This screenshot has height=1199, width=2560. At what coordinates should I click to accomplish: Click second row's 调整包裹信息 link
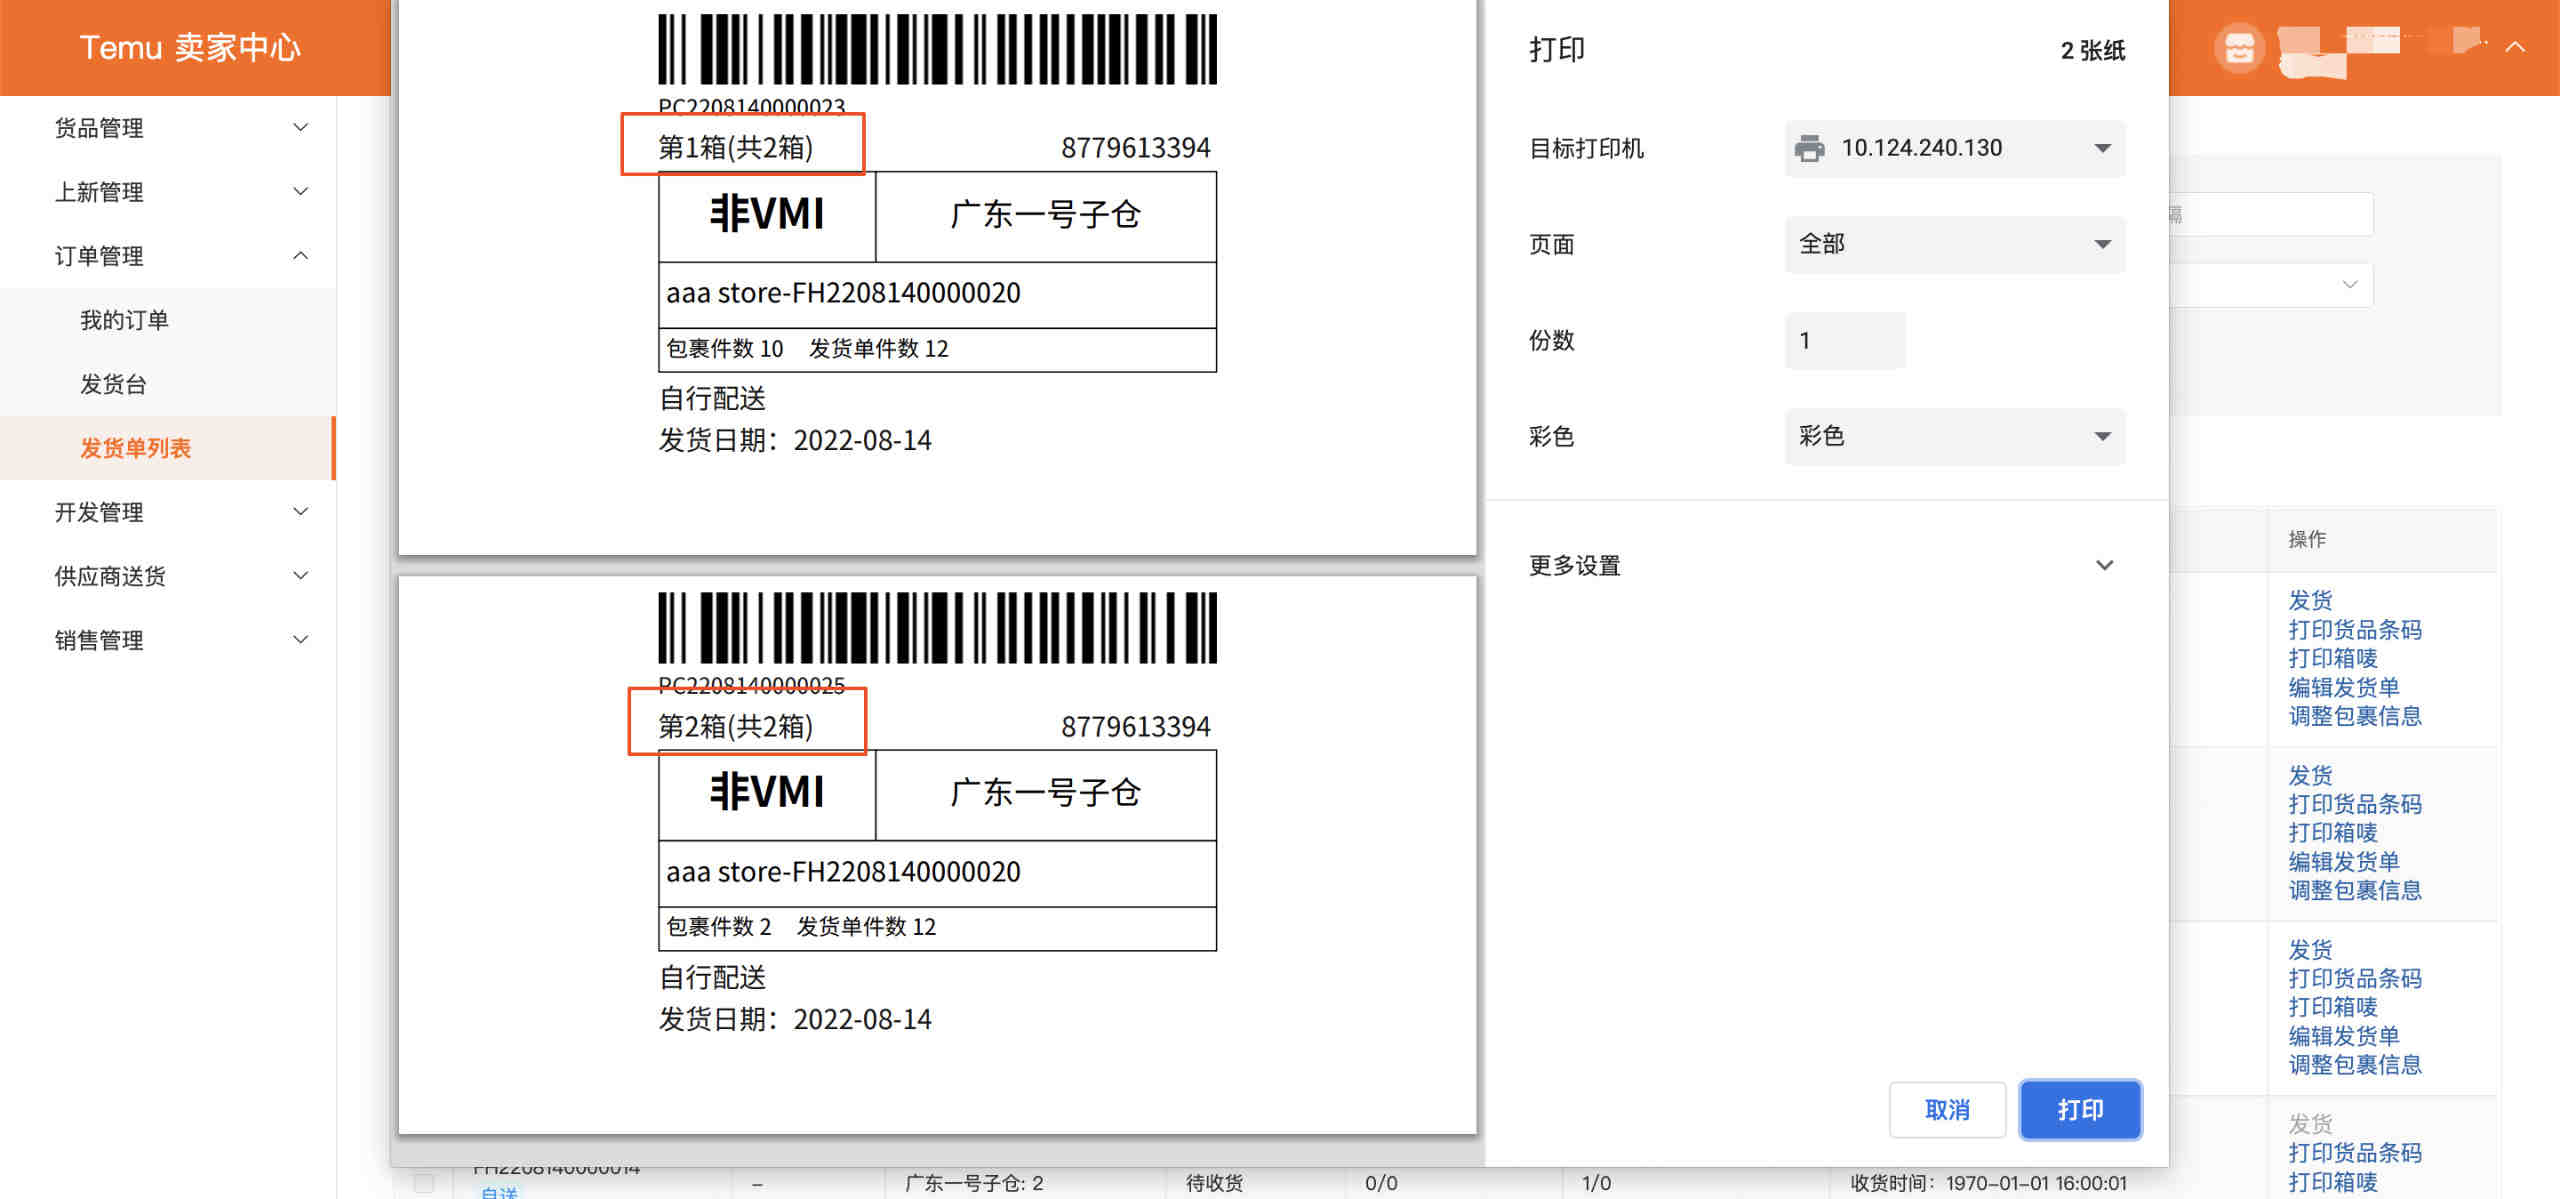2355,891
